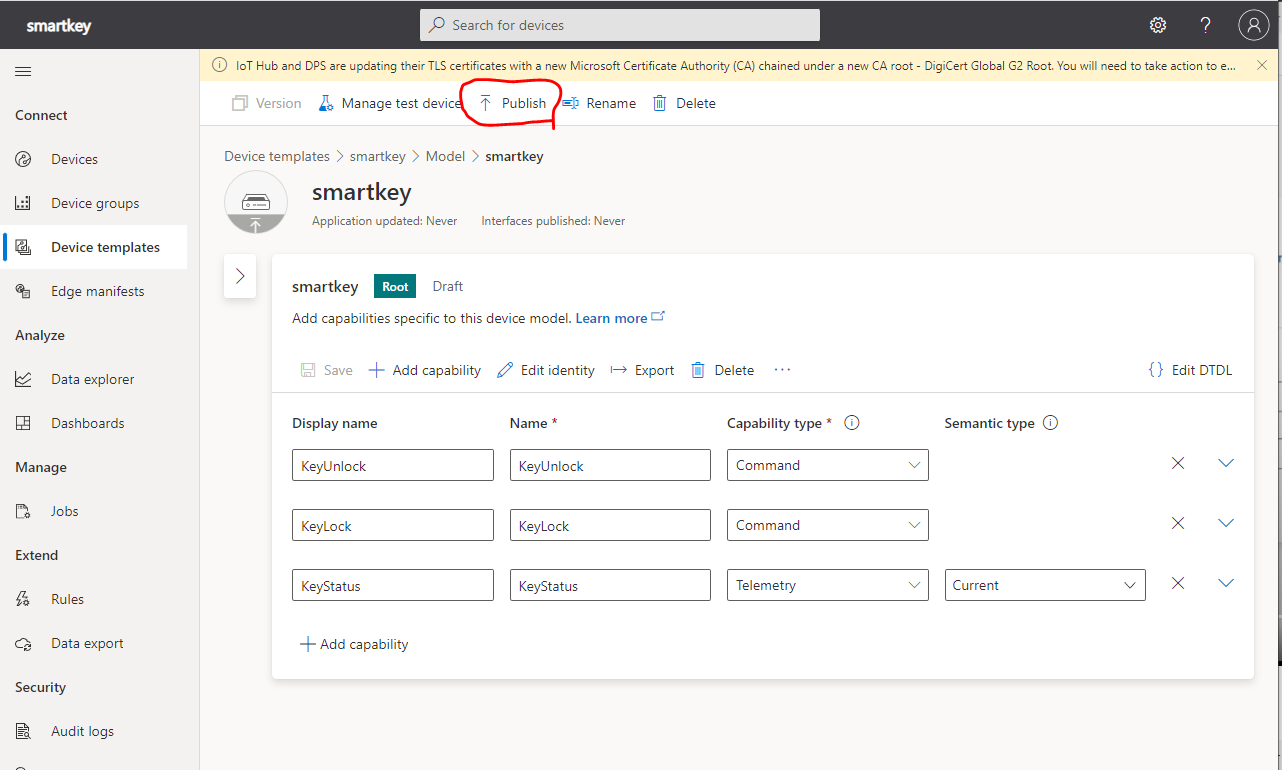Viewport: 1282px width, 770px height.
Task: Delete the template from top toolbar
Action: pos(684,103)
